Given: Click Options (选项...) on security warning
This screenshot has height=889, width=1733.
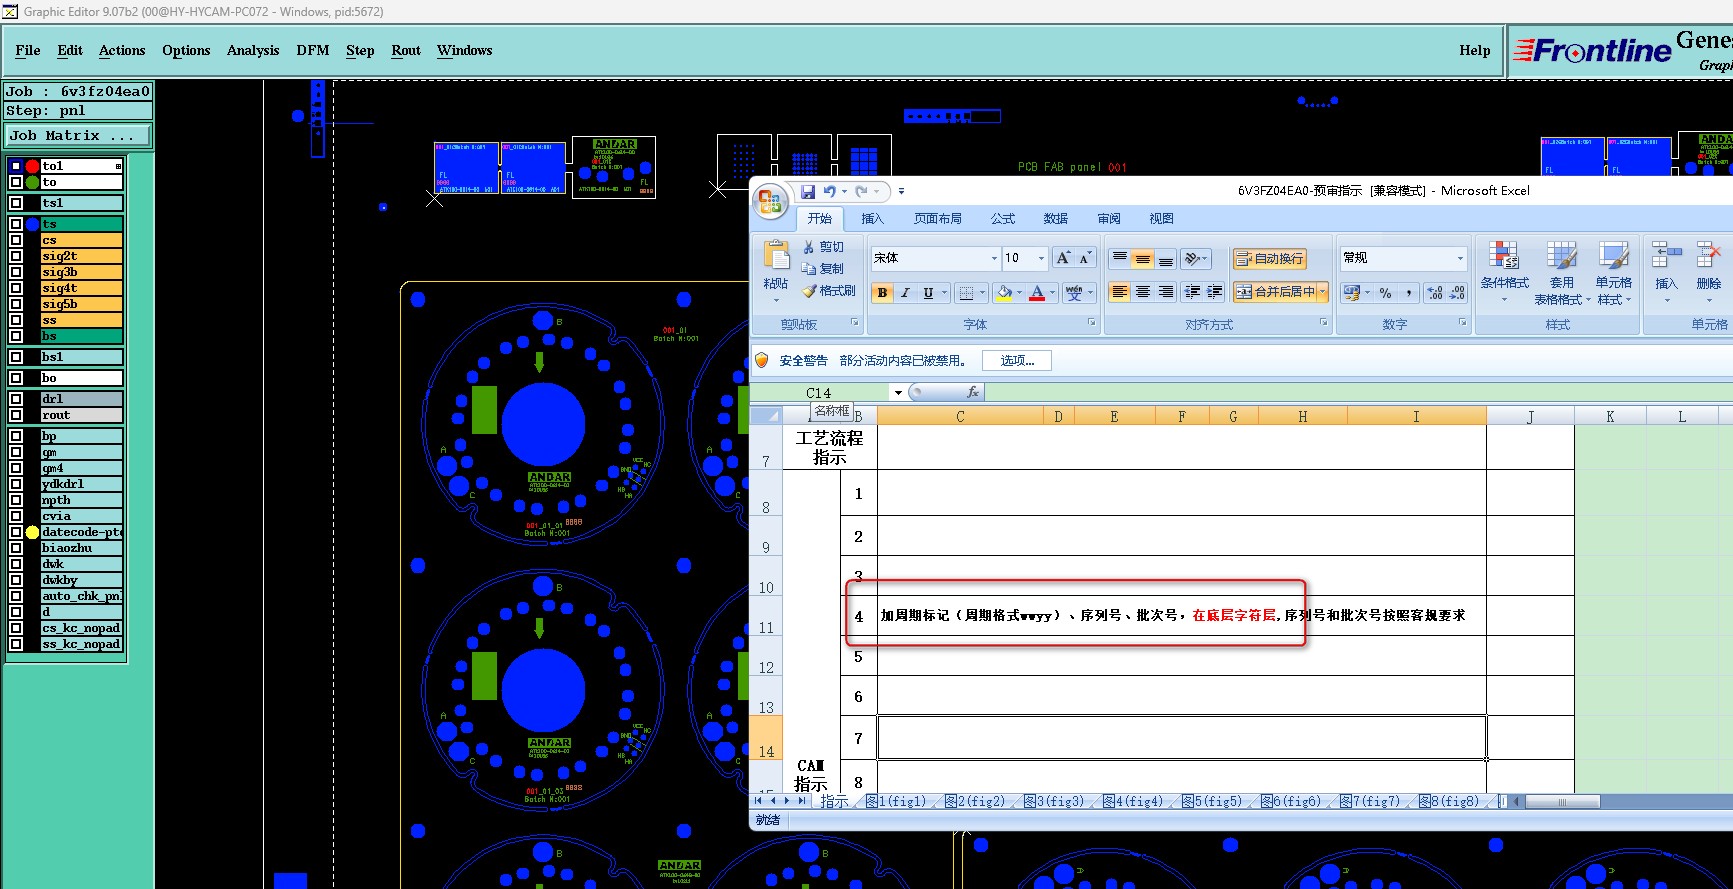Looking at the screenshot, I should point(1017,361).
